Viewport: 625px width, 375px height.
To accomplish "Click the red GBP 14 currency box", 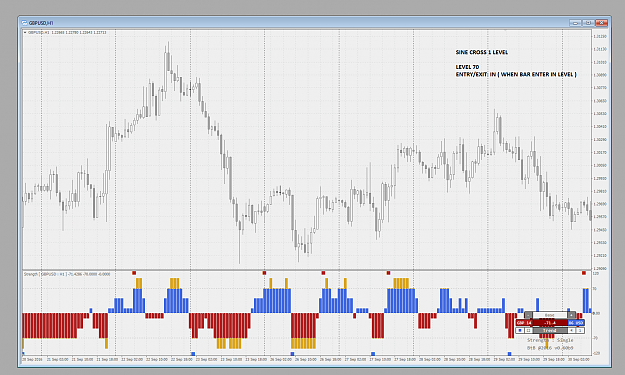I will point(524,322).
